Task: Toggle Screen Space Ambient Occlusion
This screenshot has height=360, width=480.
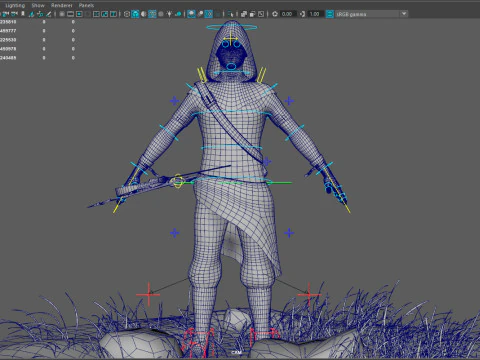Action: click(x=191, y=14)
